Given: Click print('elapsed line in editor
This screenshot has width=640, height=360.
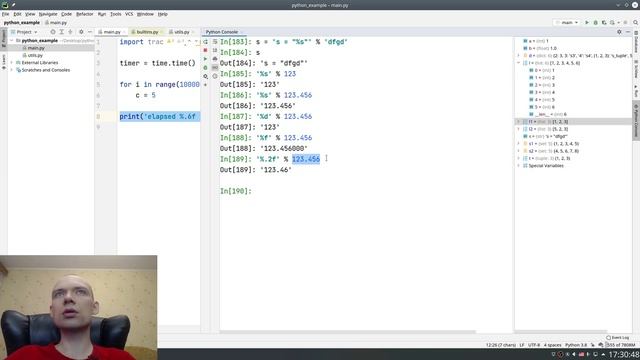Looking at the screenshot, I should click(x=159, y=117).
